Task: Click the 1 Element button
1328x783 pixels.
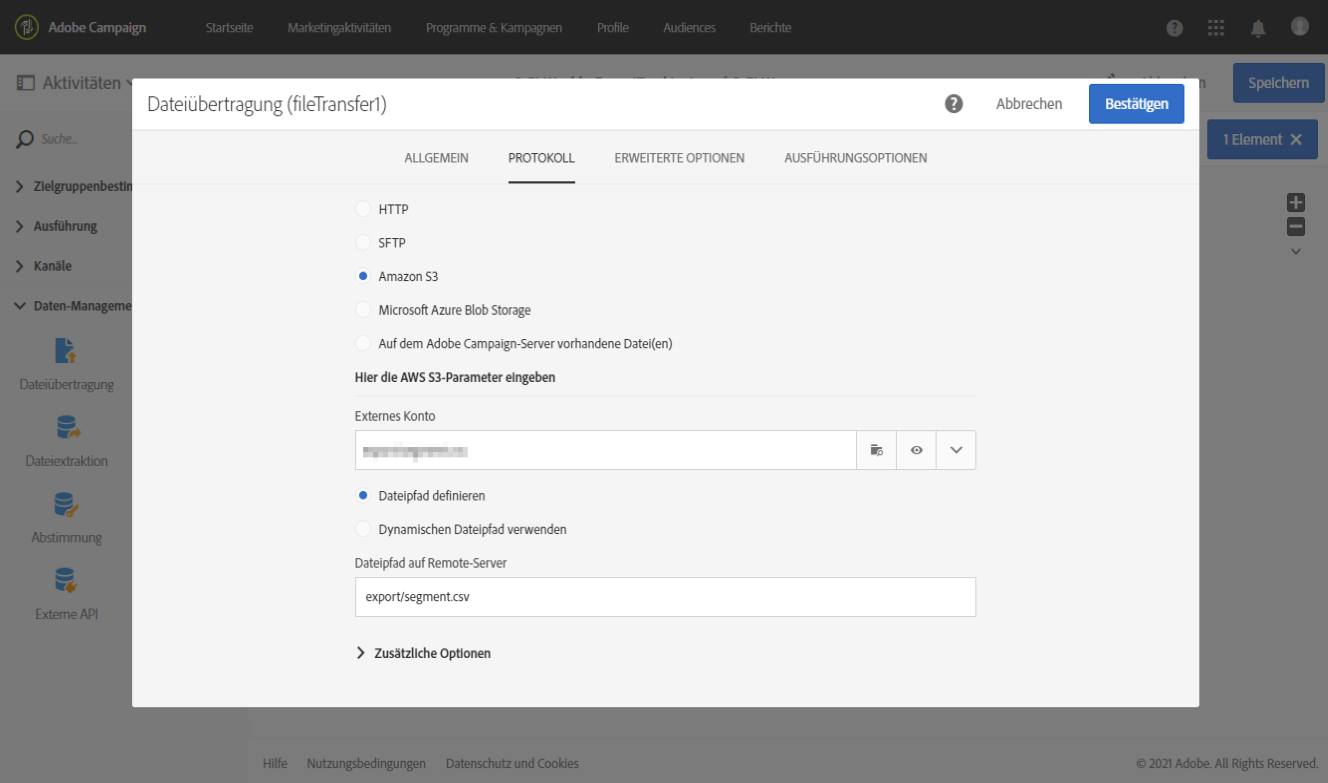Action: pos(1262,140)
